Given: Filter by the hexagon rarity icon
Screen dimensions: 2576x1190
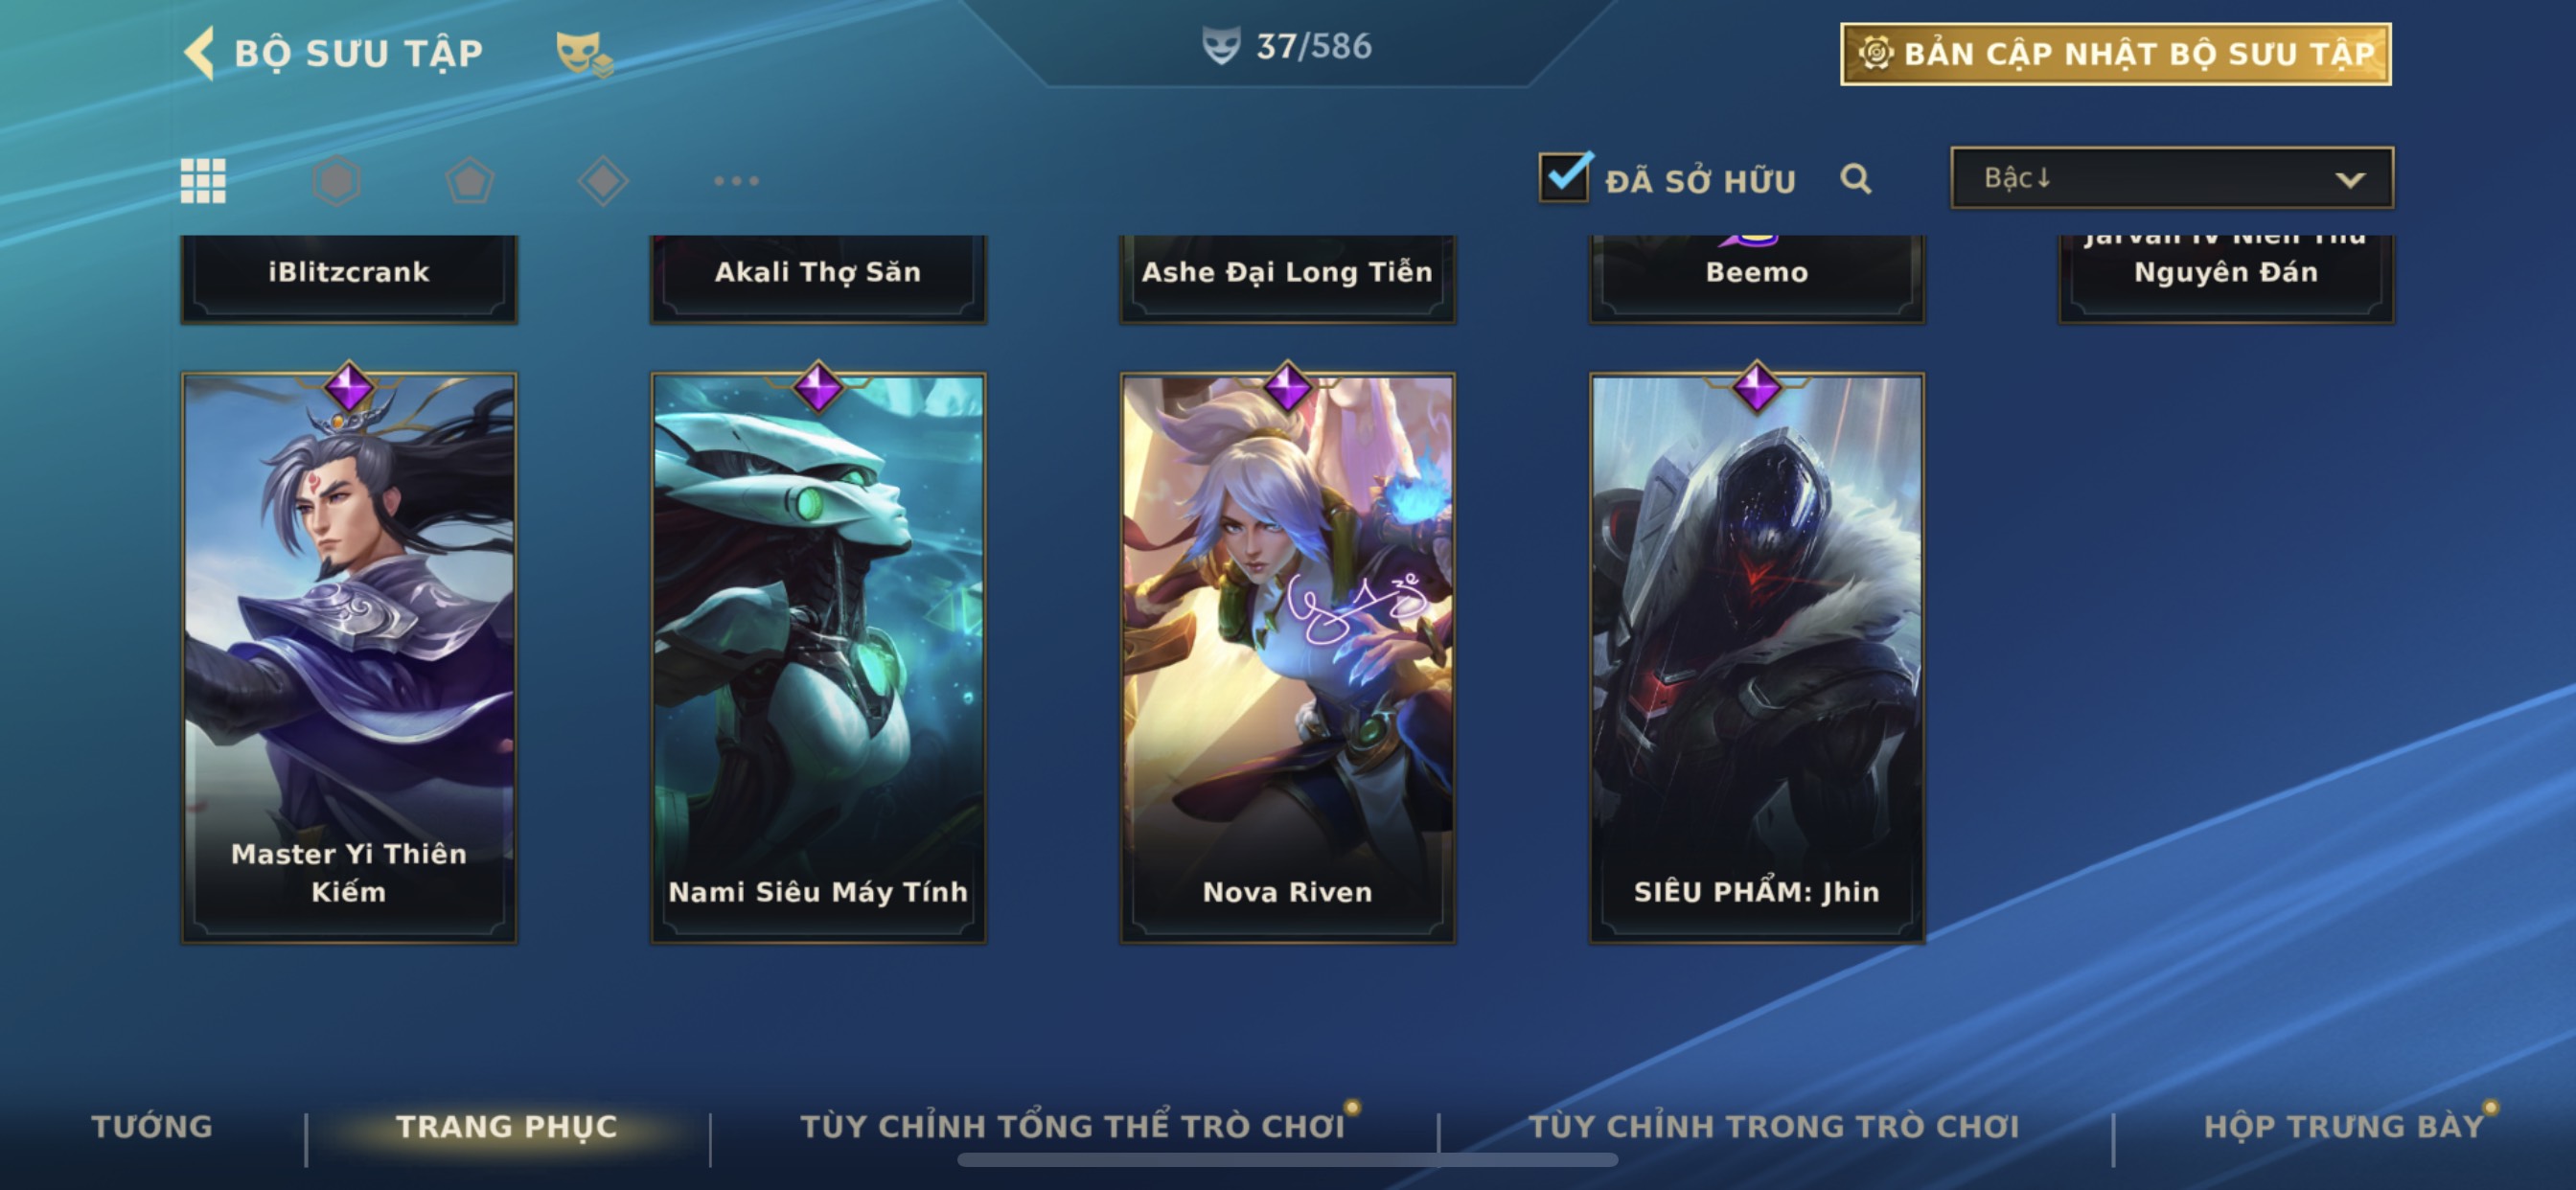Looking at the screenshot, I should [336, 181].
